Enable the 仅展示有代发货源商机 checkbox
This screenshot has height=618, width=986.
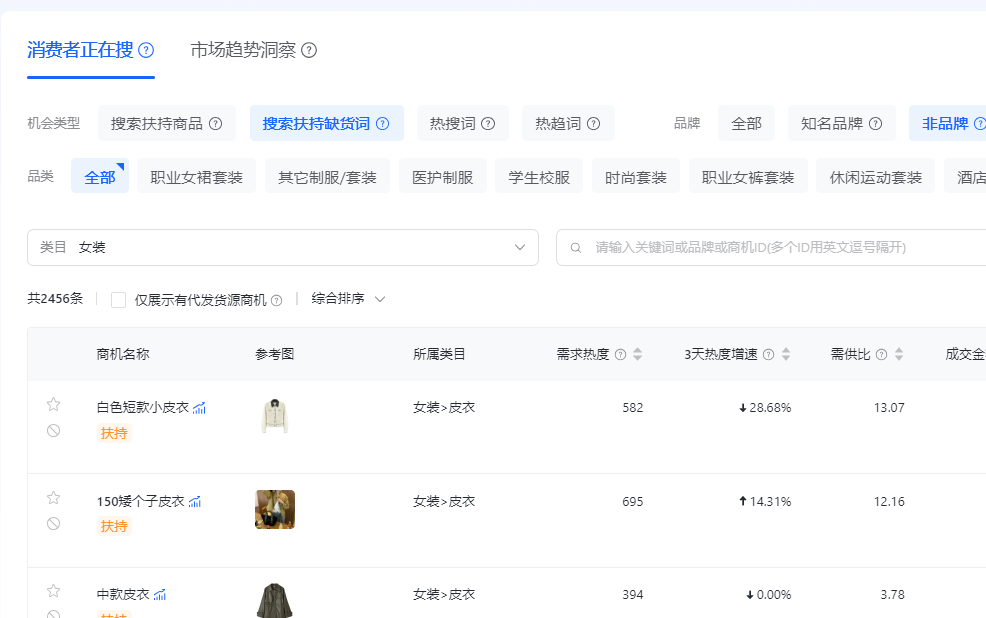pos(118,298)
